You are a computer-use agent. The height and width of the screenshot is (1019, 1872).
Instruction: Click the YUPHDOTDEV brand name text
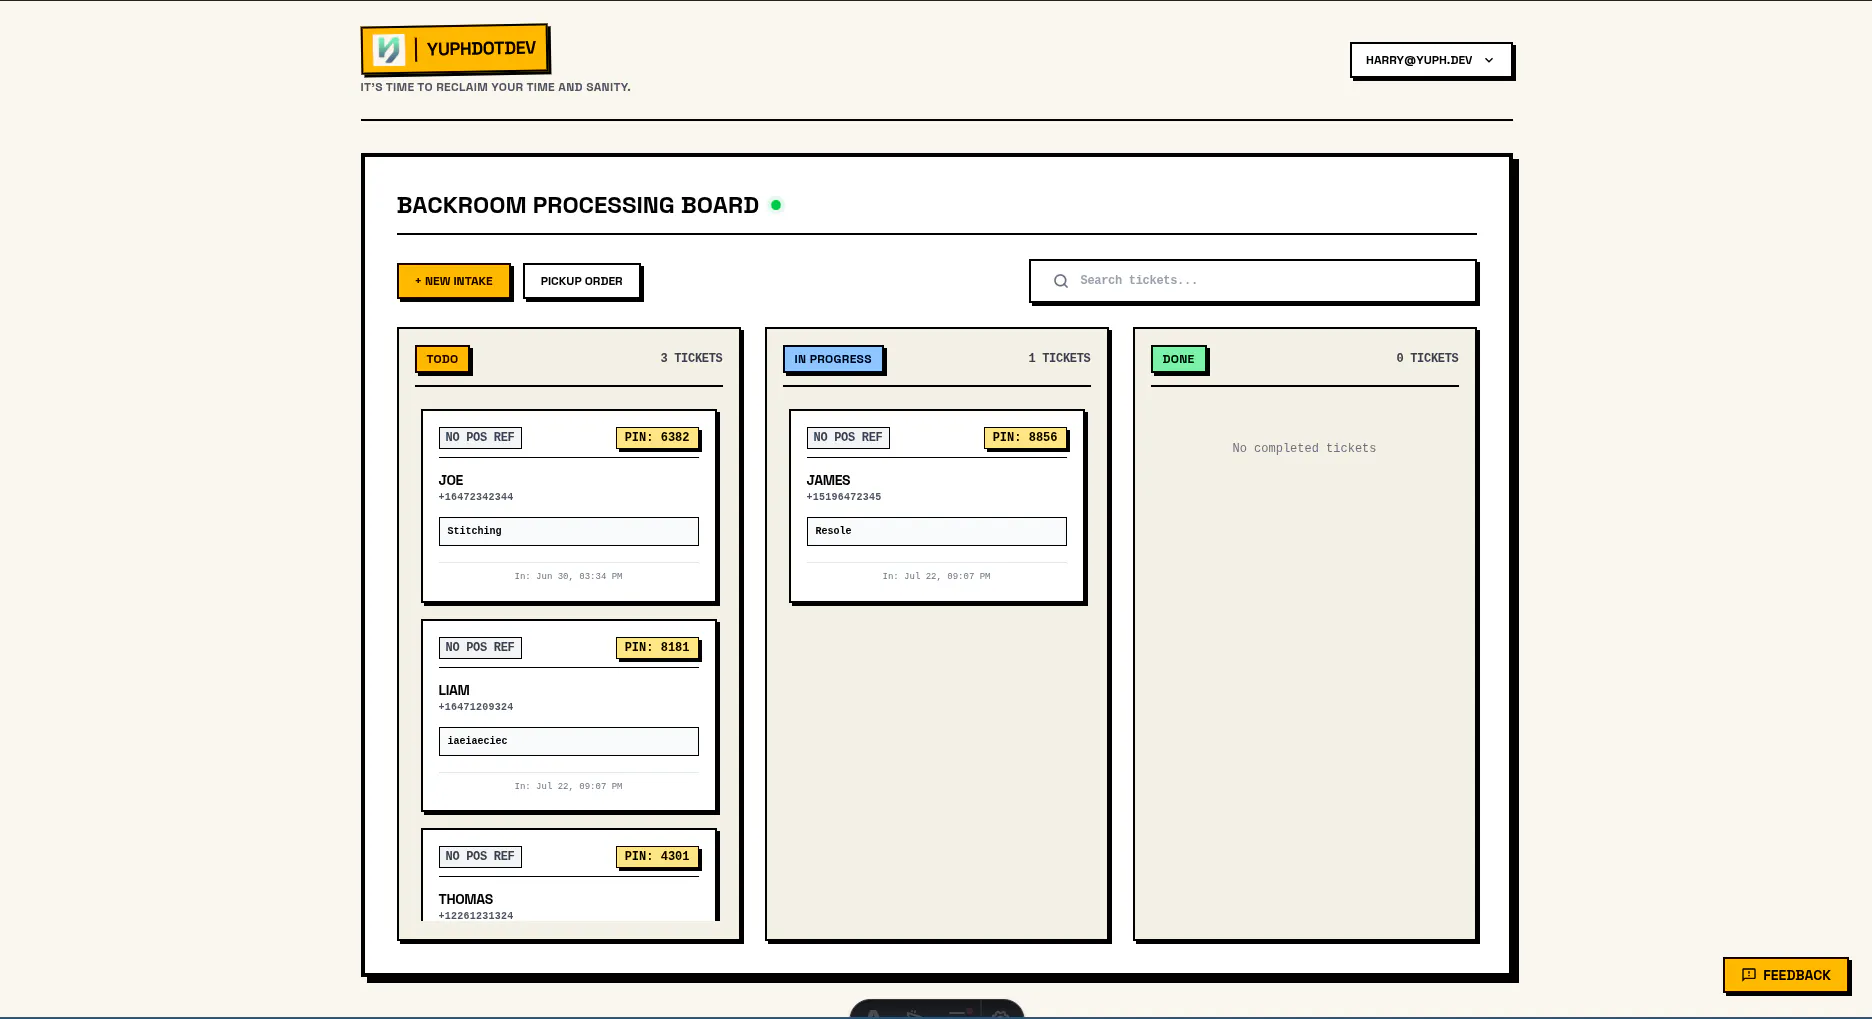[481, 49]
